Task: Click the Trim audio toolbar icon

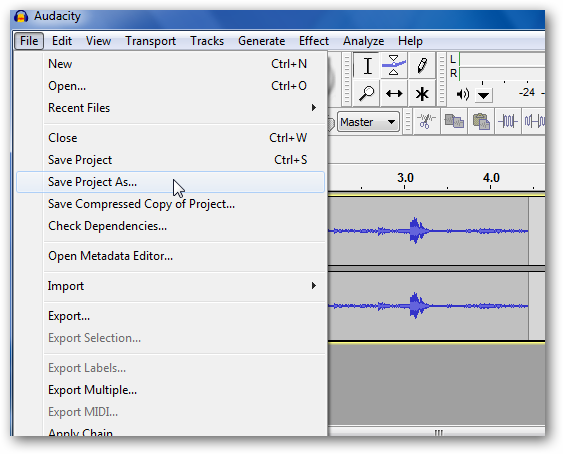Action: tap(508, 121)
